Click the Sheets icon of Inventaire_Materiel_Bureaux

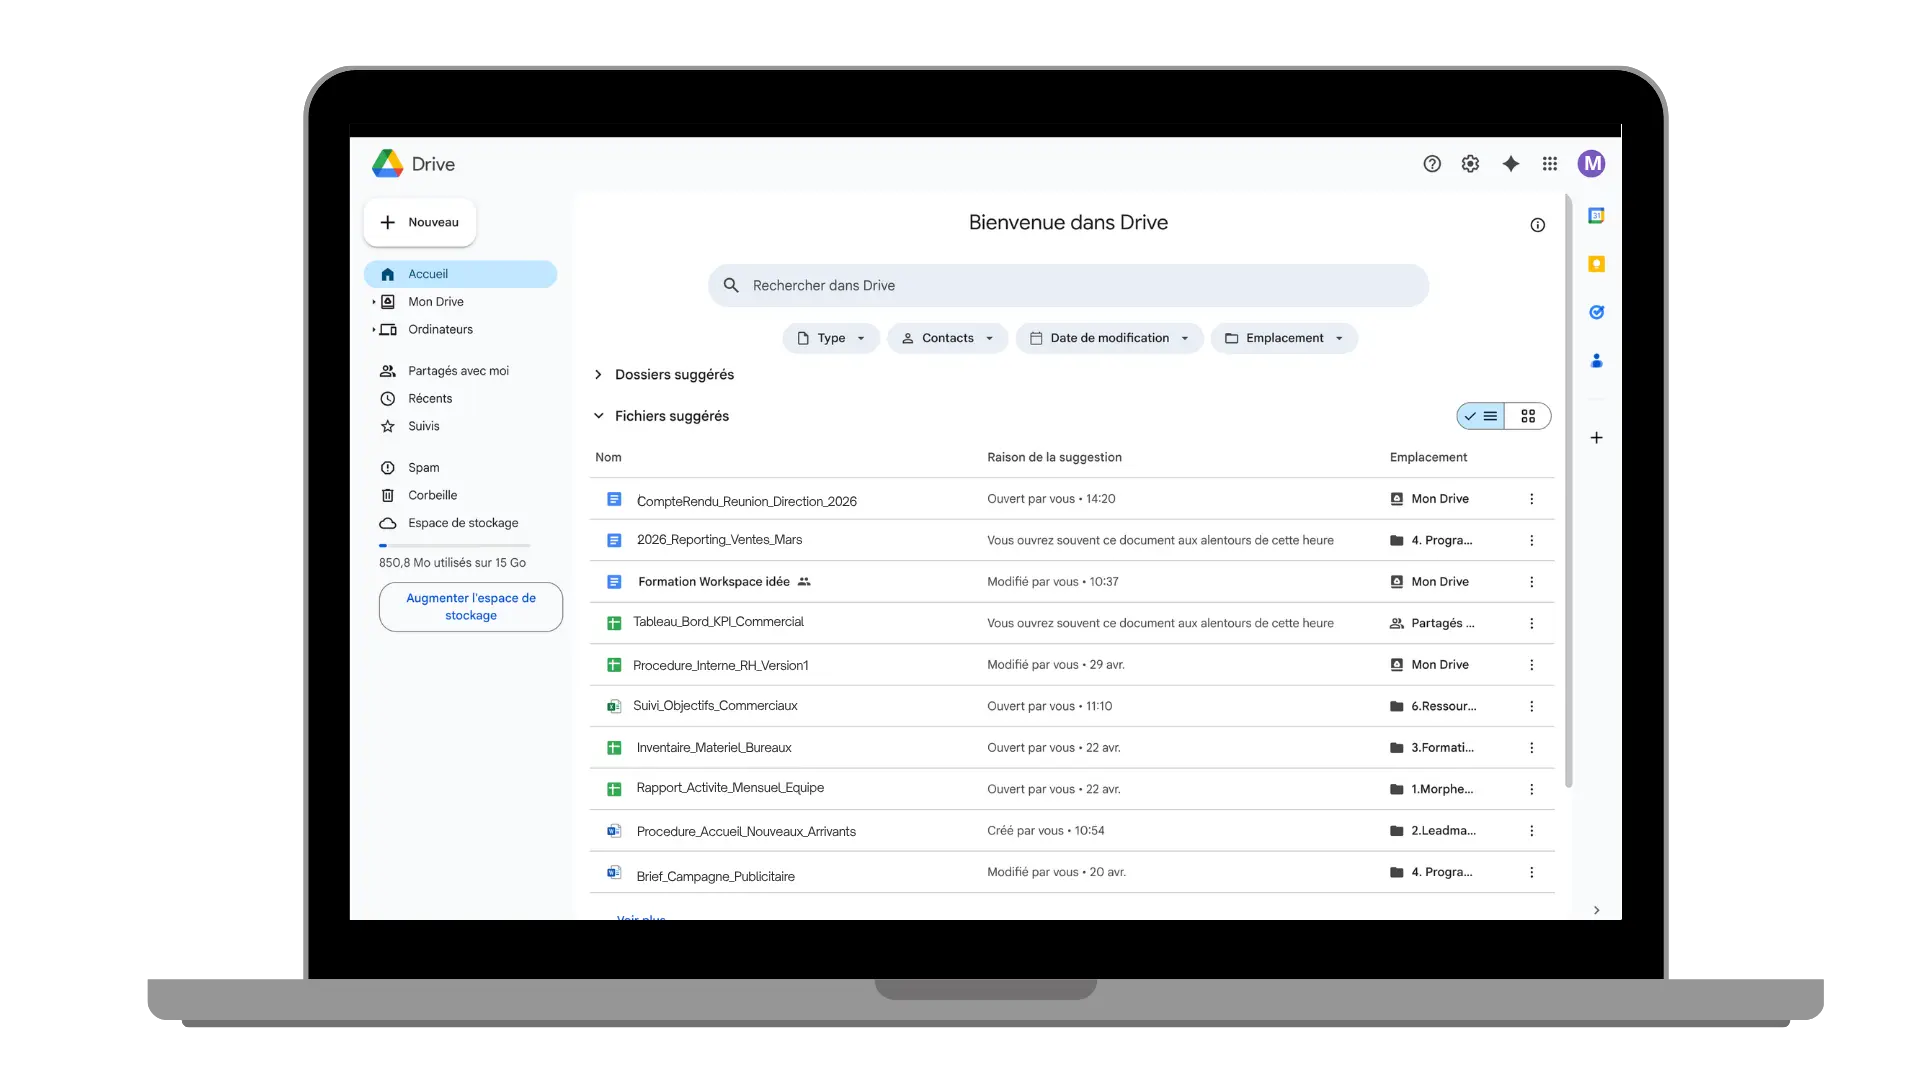[x=614, y=748]
